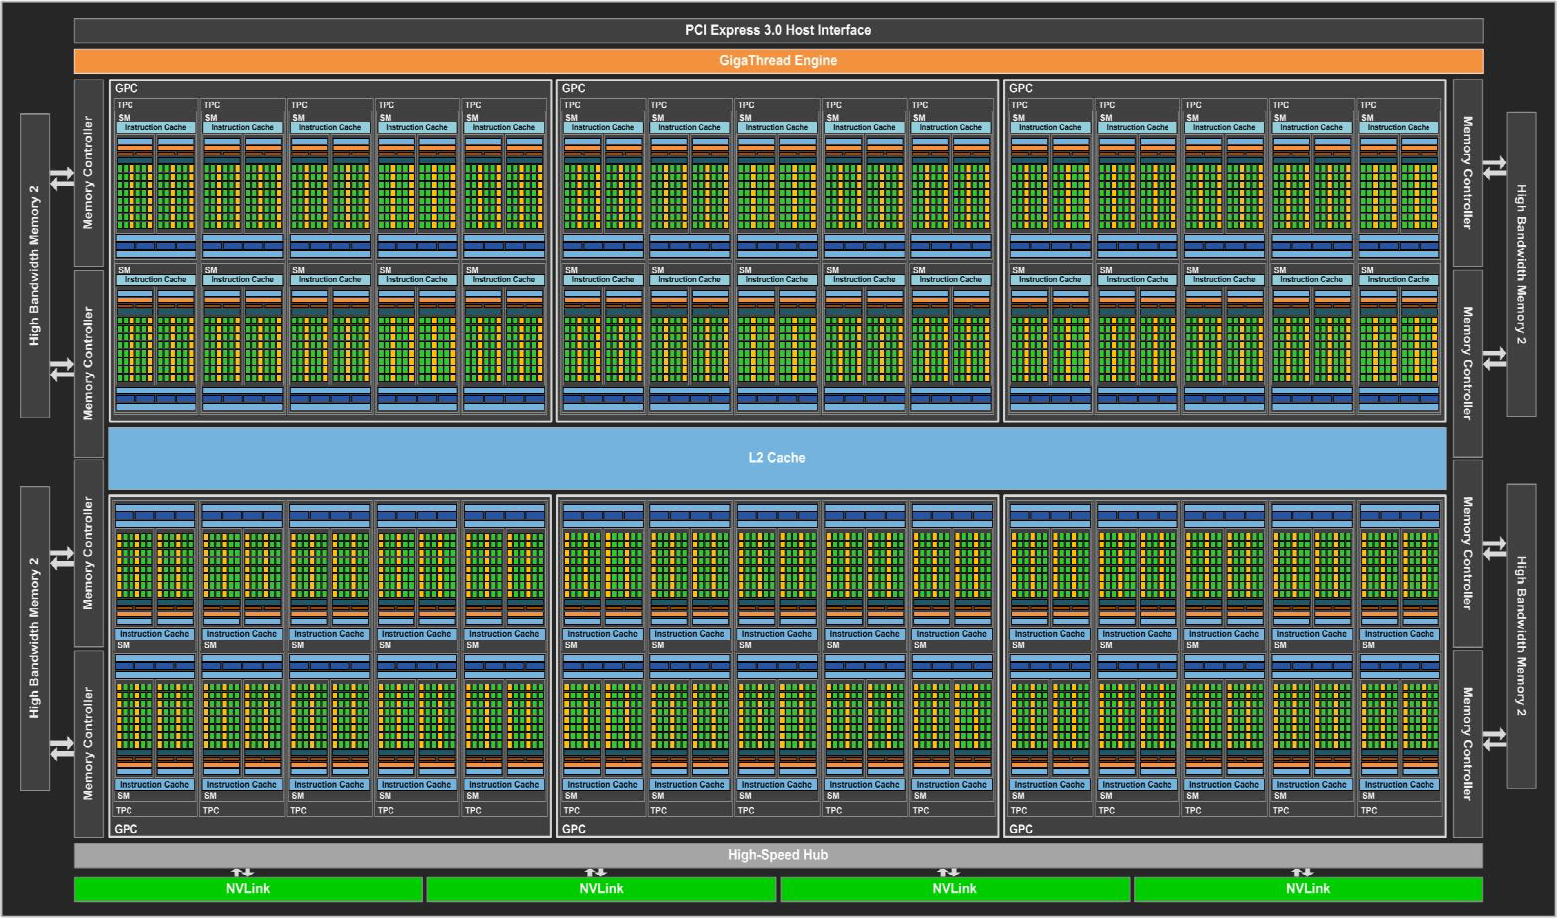The width and height of the screenshot is (1557, 918).
Task: Select the second NVLink block from left
Action: coord(601,889)
